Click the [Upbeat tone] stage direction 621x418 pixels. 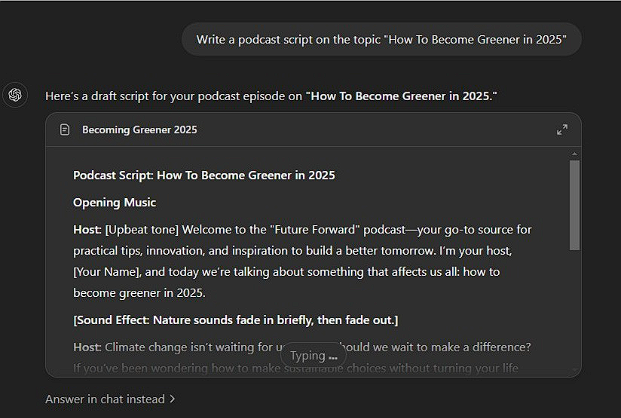pyautogui.click(x=142, y=230)
